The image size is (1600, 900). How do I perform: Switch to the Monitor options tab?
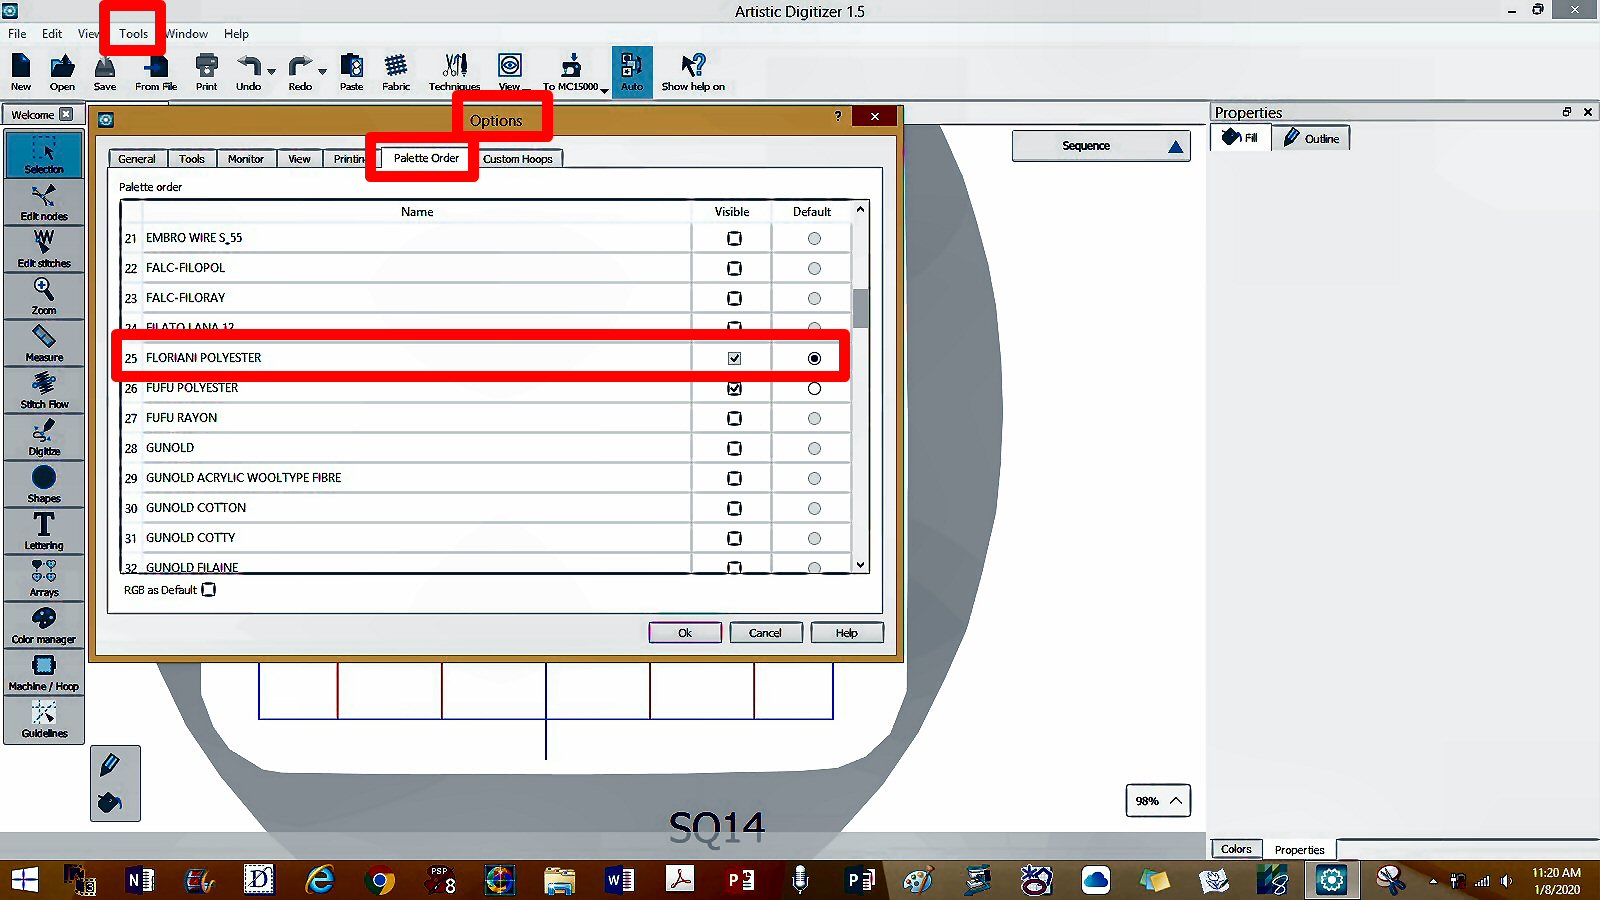click(246, 159)
